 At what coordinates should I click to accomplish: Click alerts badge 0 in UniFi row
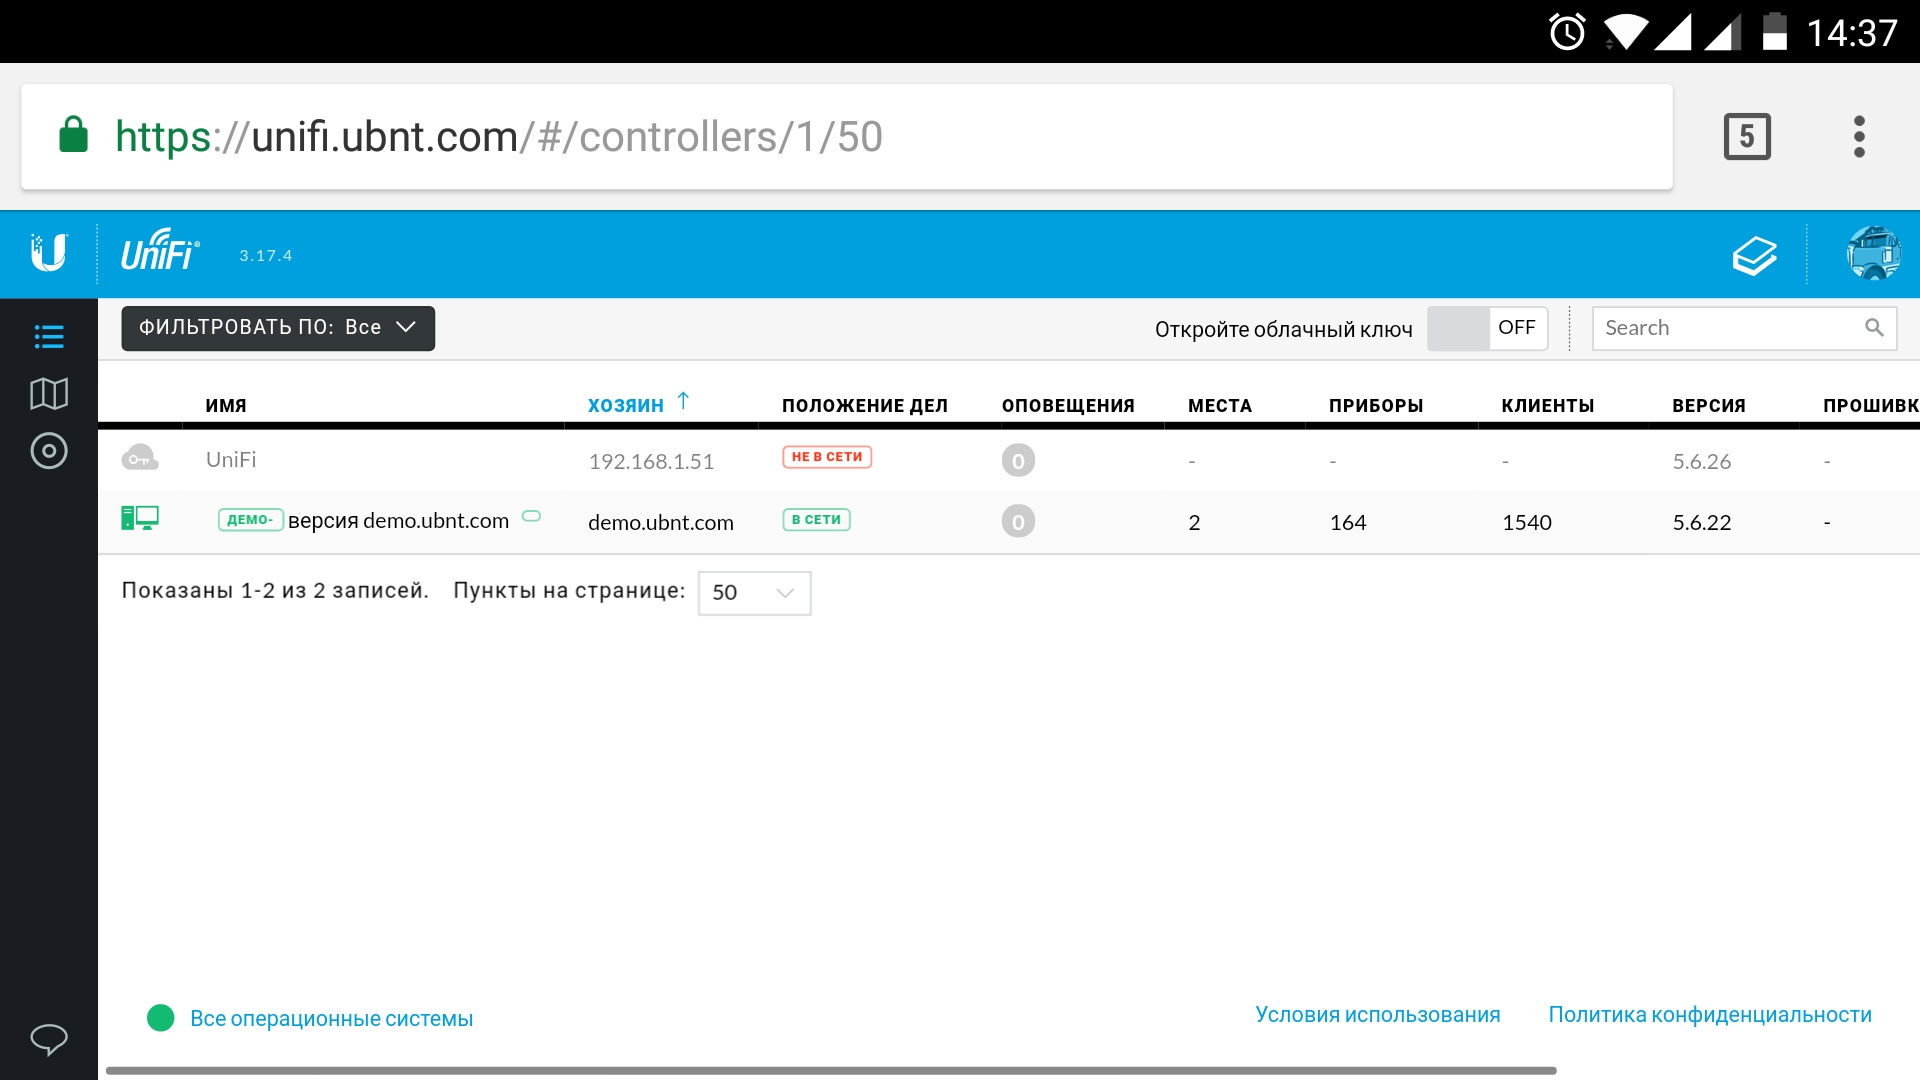pos(1018,460)
